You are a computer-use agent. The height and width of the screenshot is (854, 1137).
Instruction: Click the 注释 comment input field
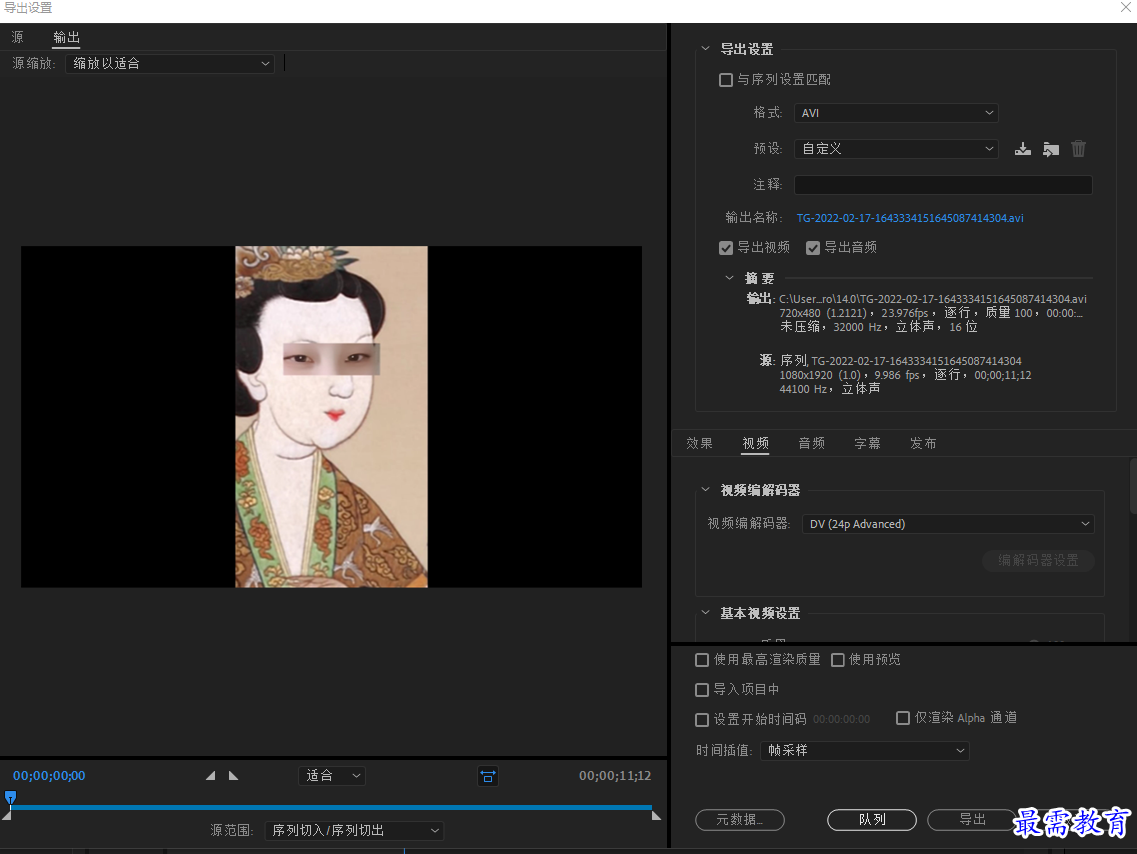(x=943, y=185)
